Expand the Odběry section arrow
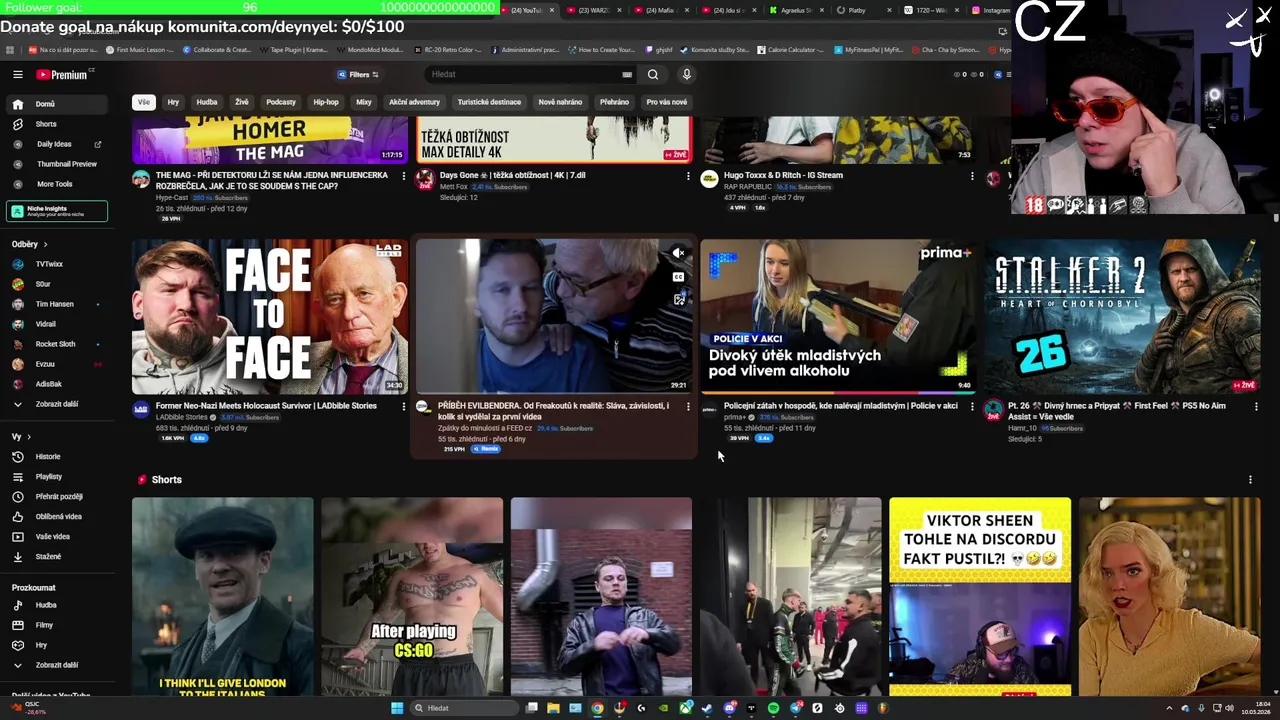 pos(45,245)
